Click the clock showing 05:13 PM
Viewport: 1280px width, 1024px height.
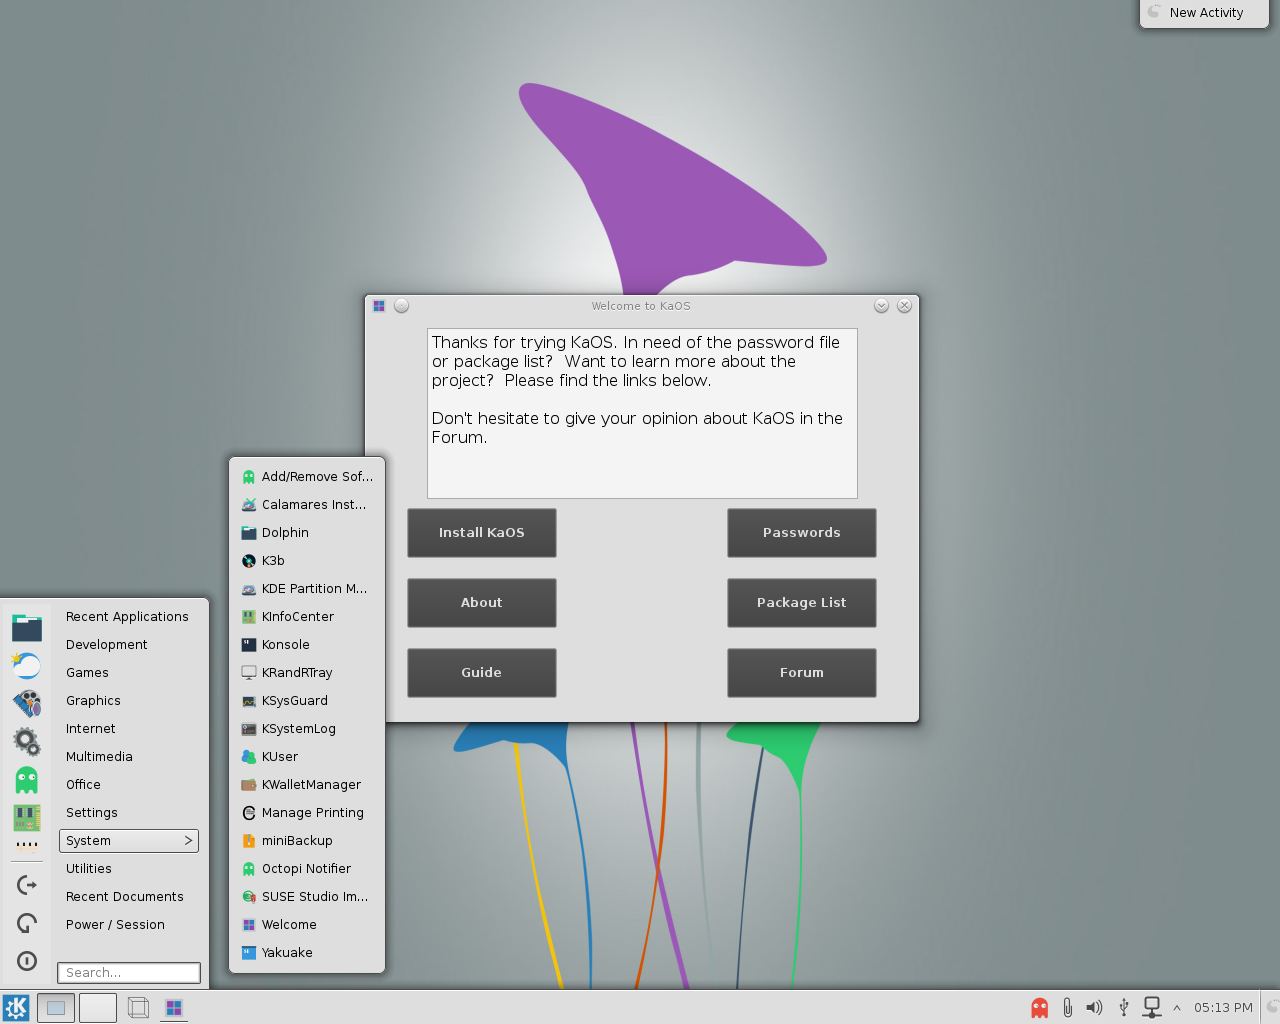1223,1008
